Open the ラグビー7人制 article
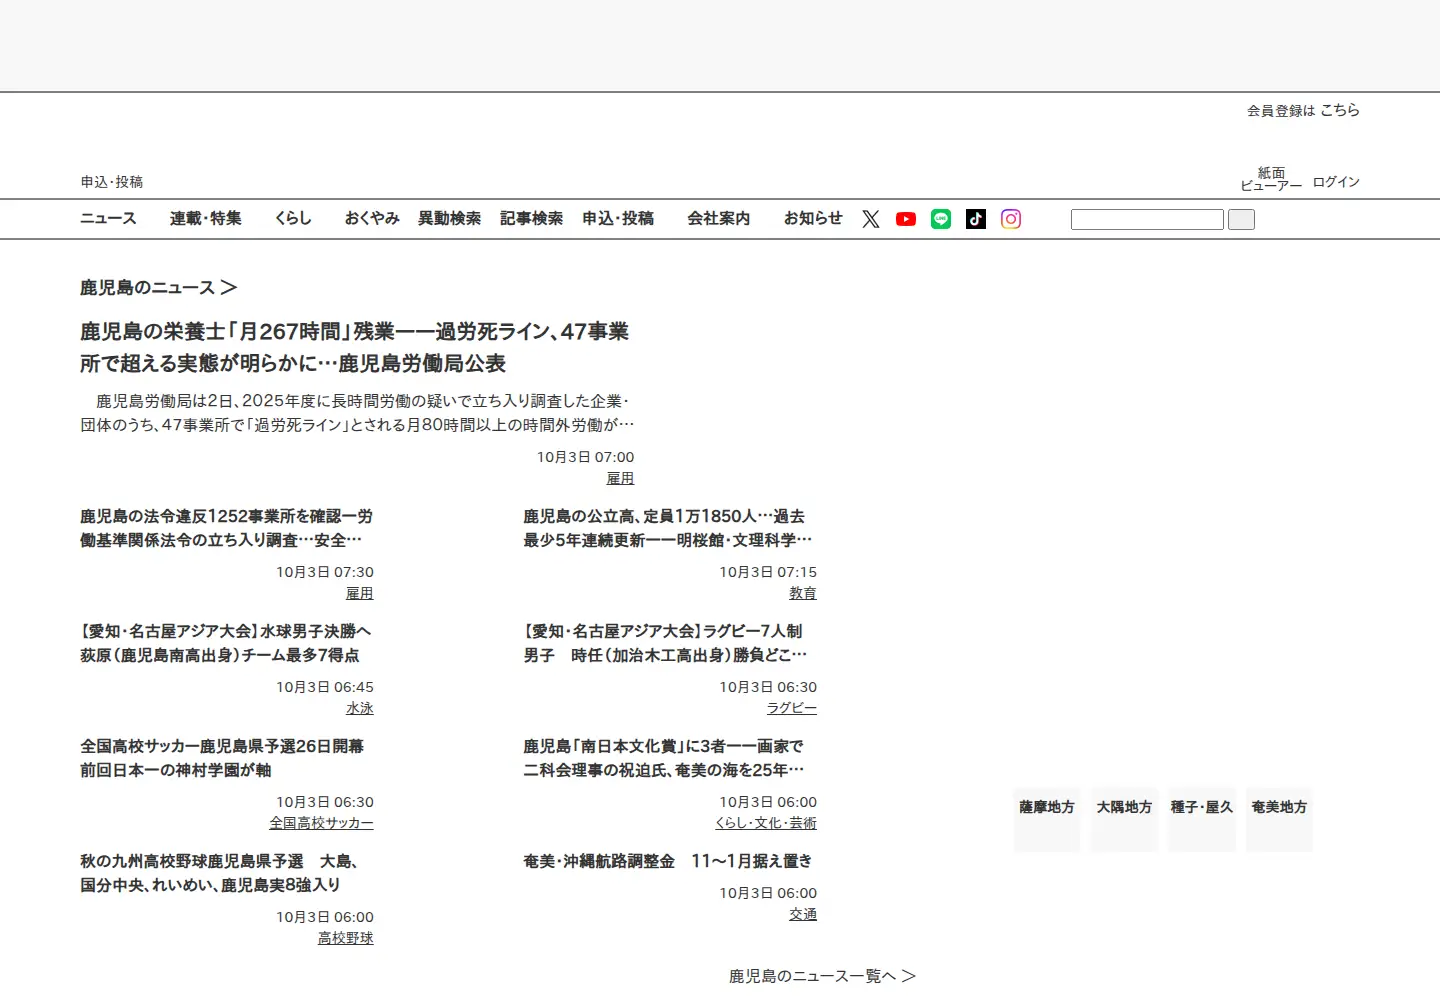 [x=665, y=643]
